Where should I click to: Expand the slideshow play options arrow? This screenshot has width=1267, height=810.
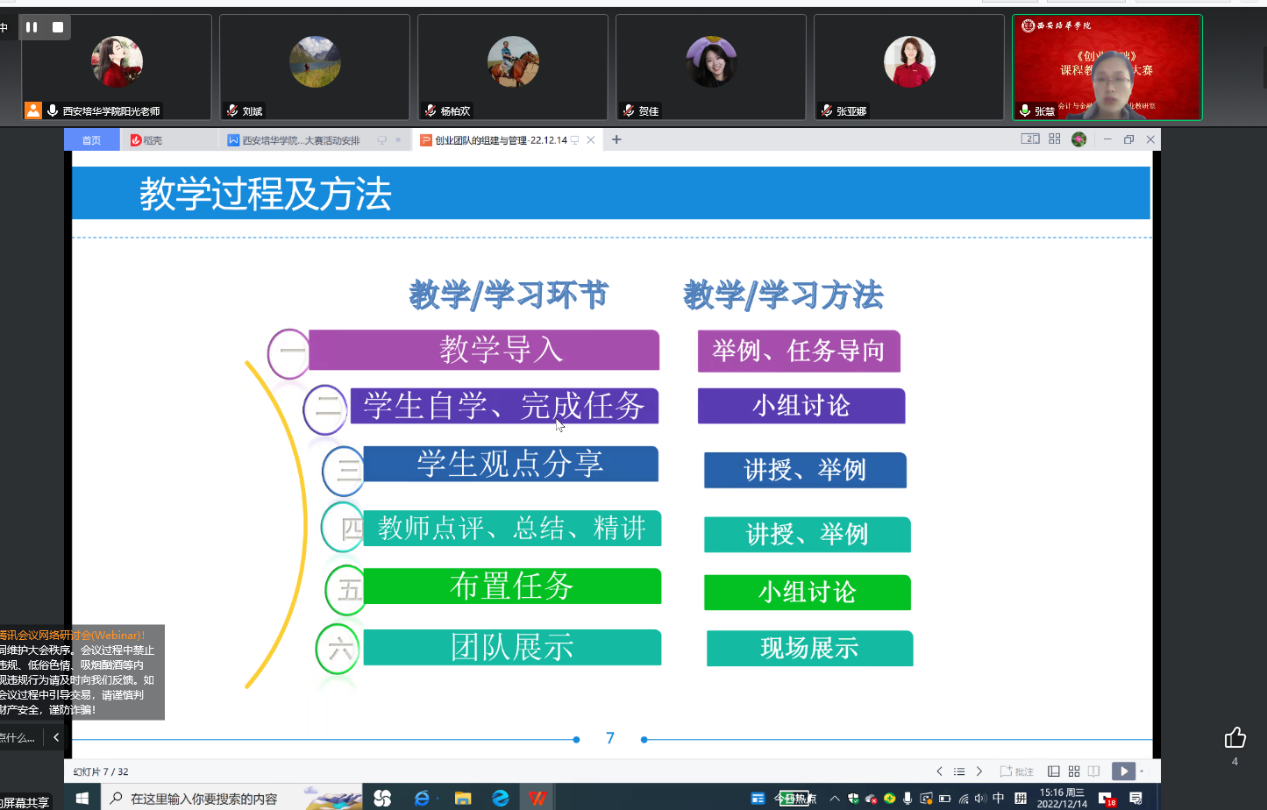(1141, 771)
